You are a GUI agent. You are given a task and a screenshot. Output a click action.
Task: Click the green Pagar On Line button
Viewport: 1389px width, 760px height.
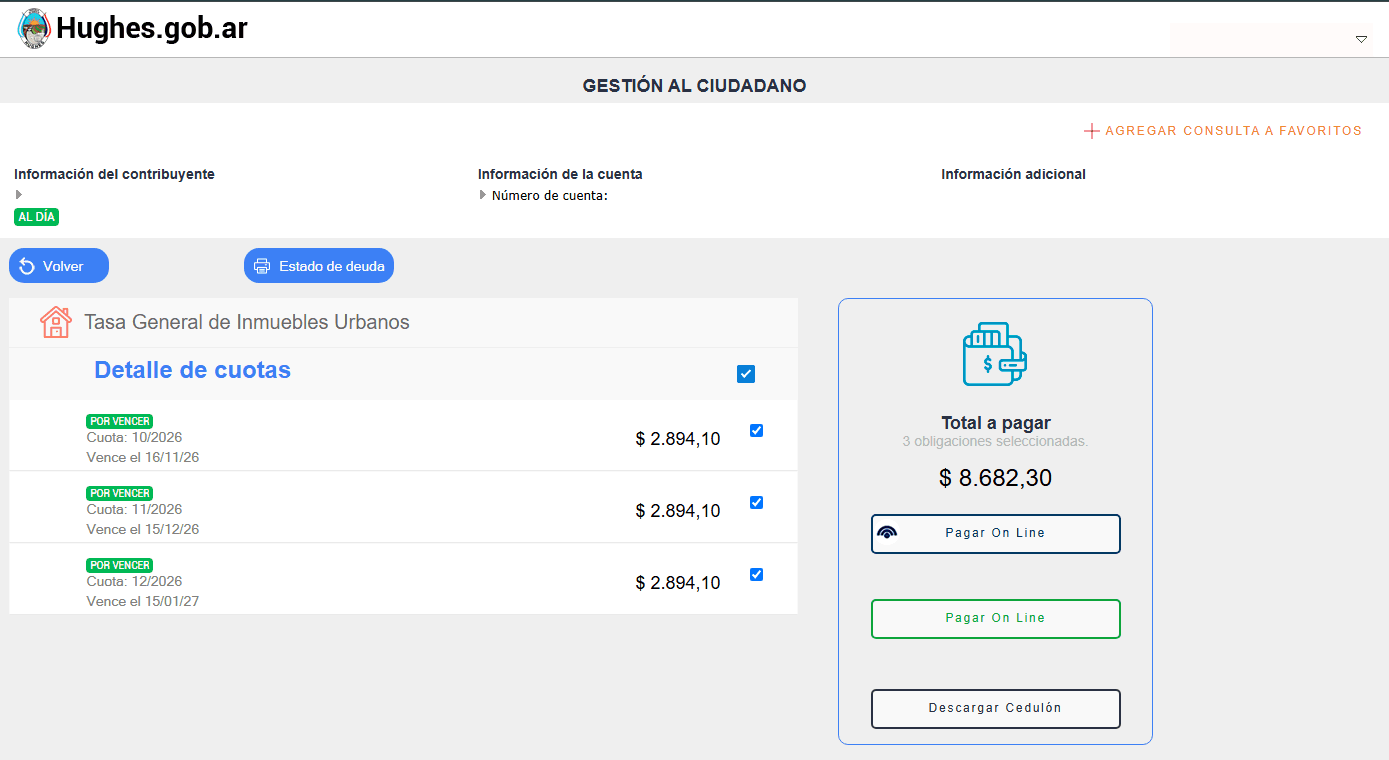pyautogui.click(x=996, y=619)
